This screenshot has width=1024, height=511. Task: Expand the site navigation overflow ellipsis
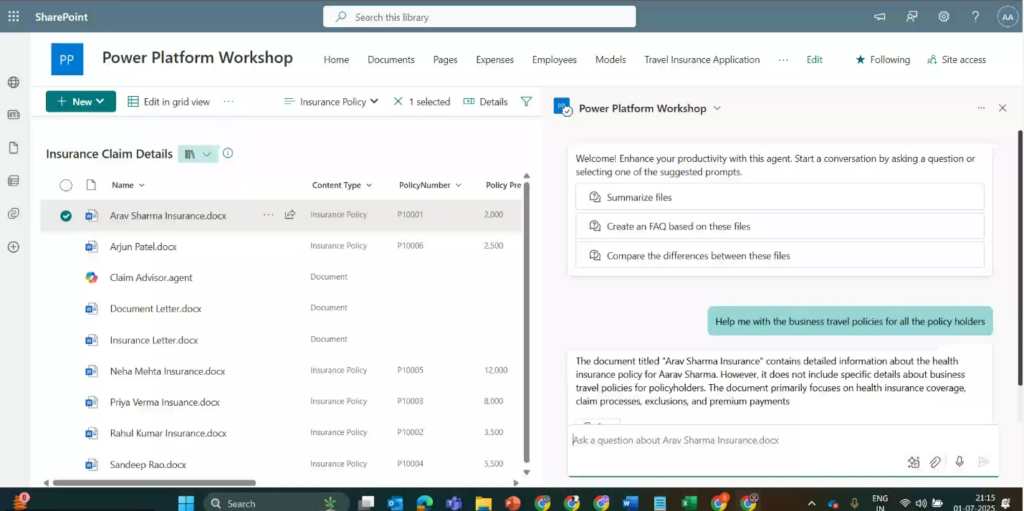click(x=783, y=59)
